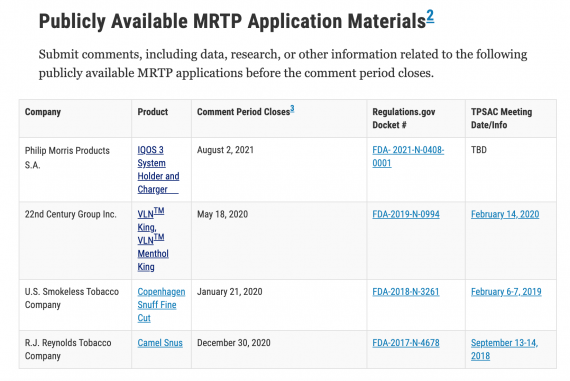Screen dimensions: 570x381
Task: Click the December 30, 2020 date cell
Action: pyautogui.click(x=279, y=349)
